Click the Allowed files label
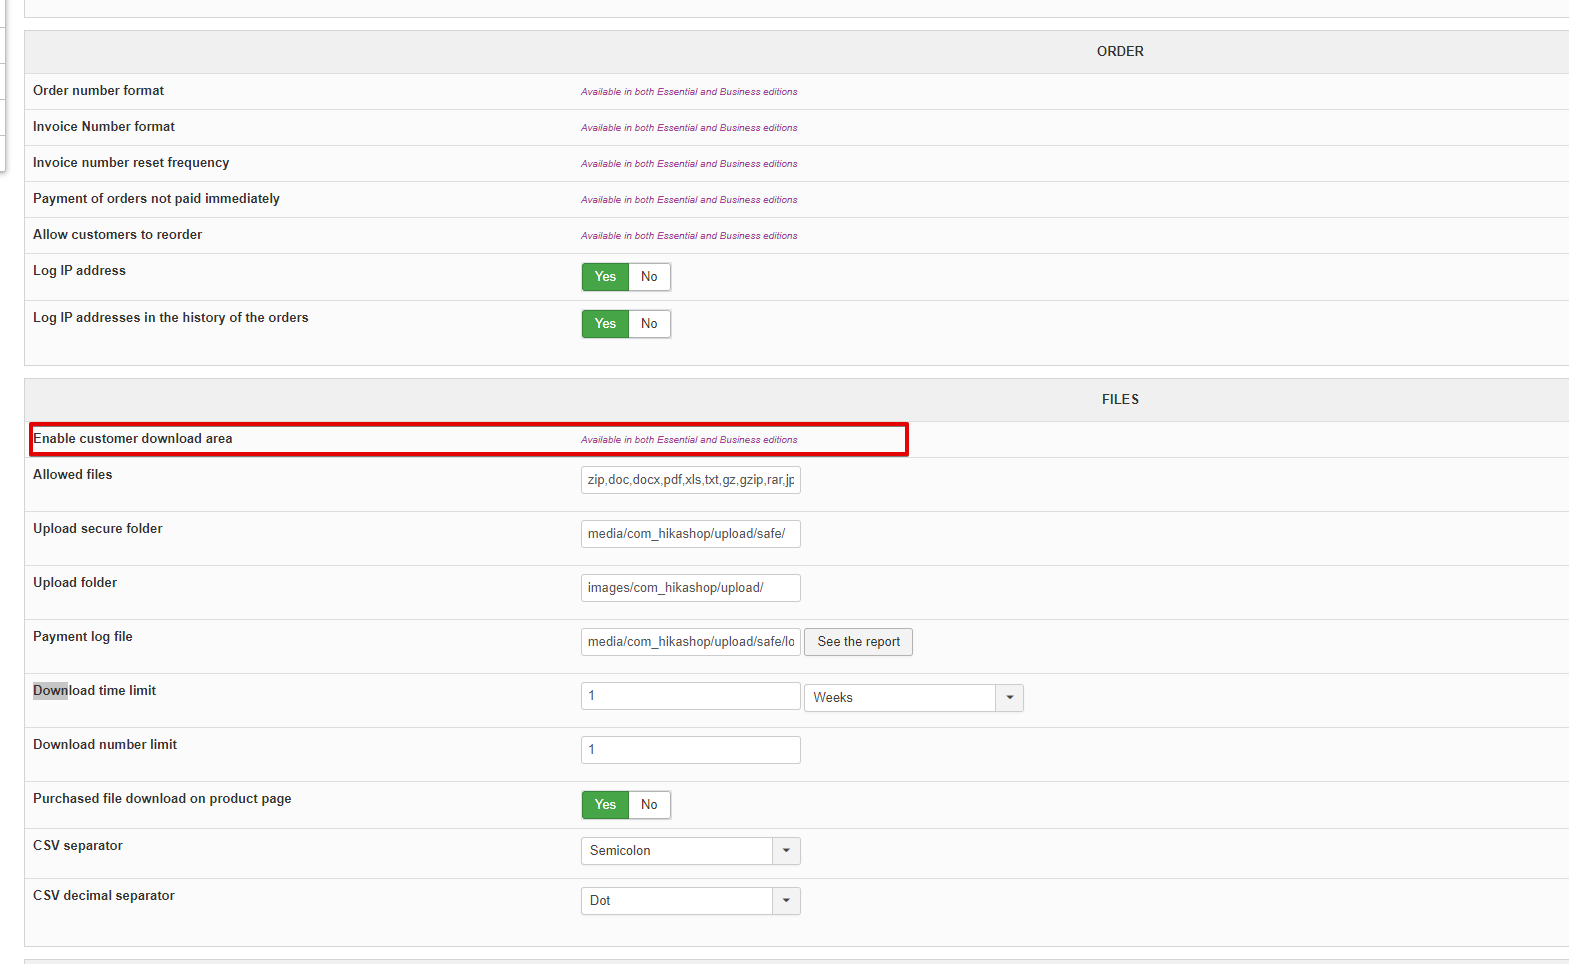Viewport: 1569px width, 964px height. click(x=73, y=474)
